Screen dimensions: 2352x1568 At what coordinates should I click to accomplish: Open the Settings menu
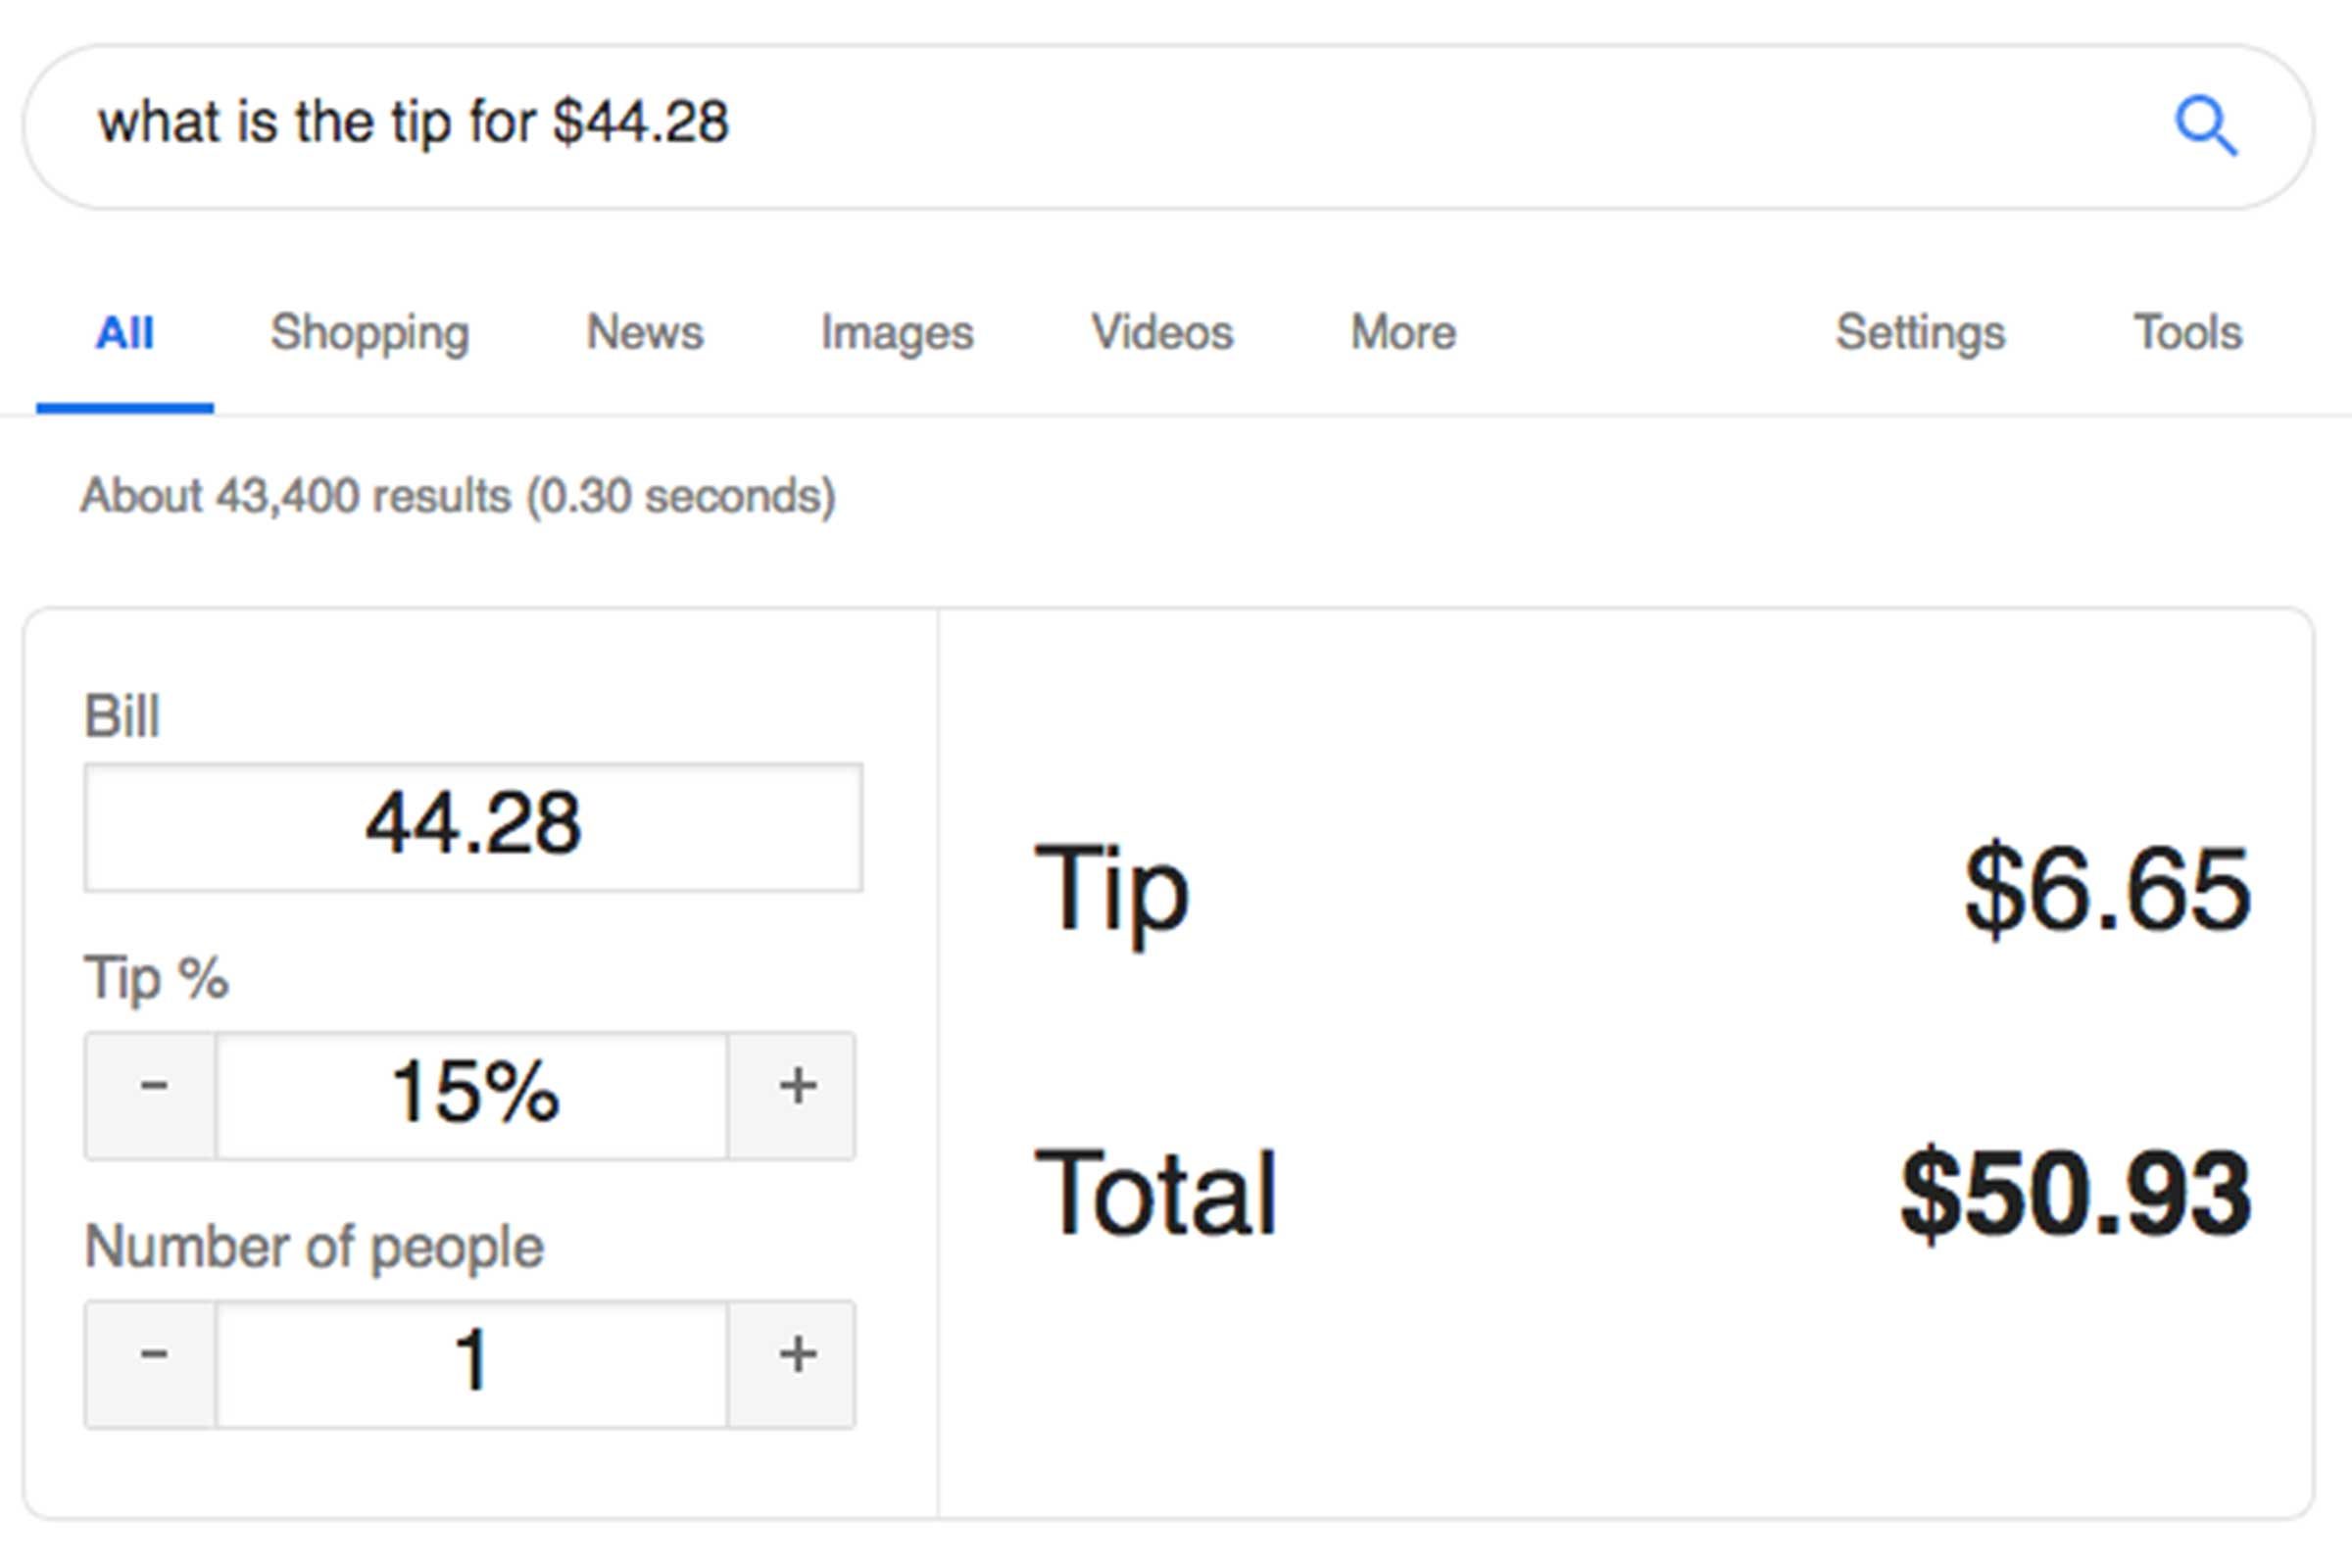pyautogui.click(x=1920, y=333)
